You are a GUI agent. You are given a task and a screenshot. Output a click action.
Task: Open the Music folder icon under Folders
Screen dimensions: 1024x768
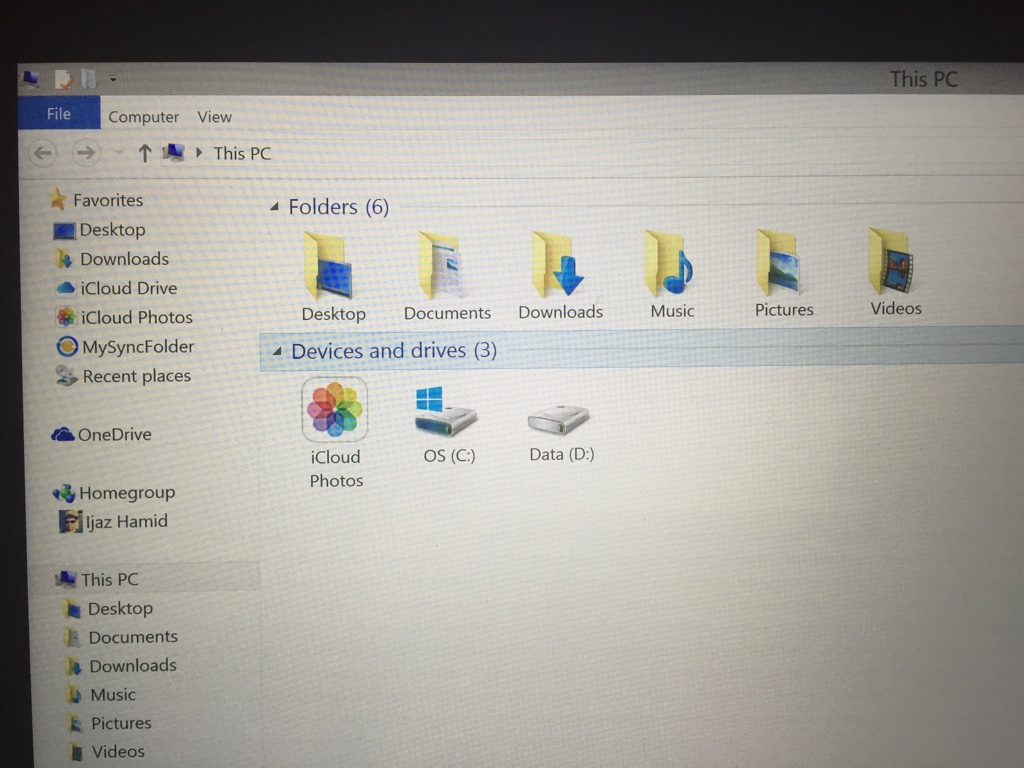pyautogui.click(x=668, y=263)
